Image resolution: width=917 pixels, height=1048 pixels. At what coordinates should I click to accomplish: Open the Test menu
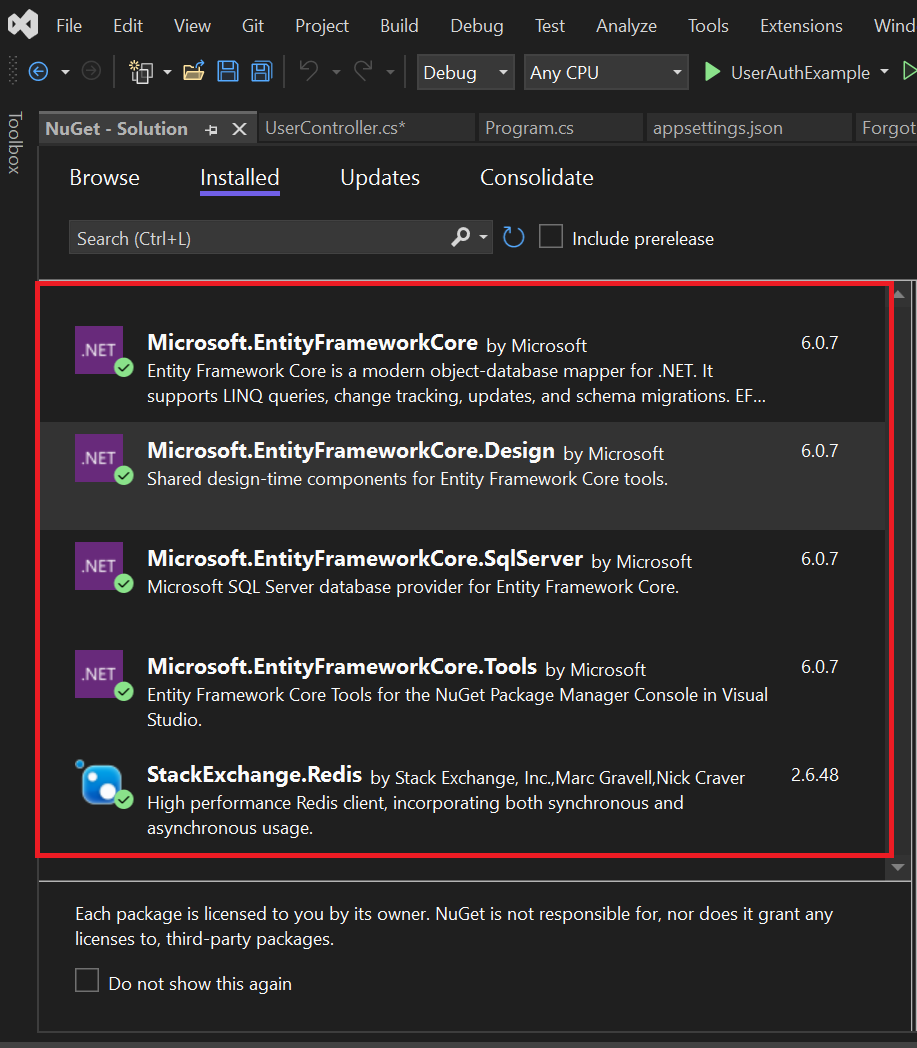click(x=549, y=25)
